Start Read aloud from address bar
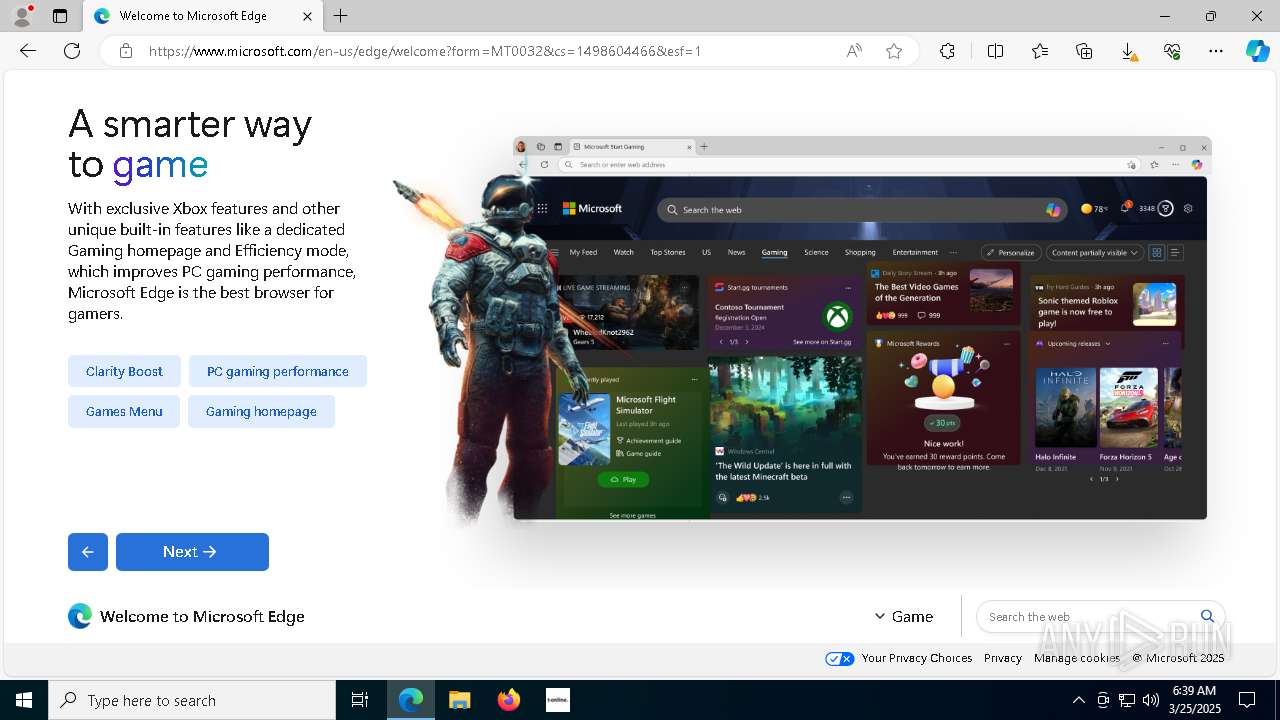The image size is (1280, 720). coord(854,51)
